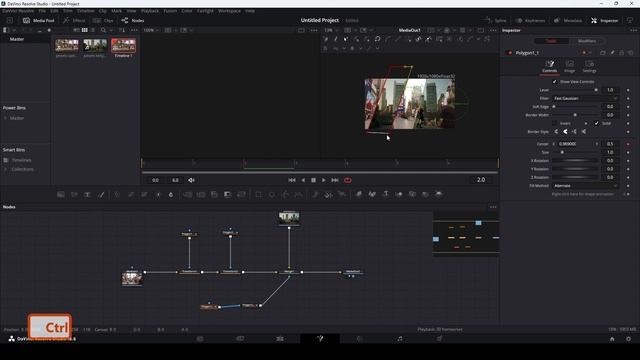
Task: Stop playback
Action: coord(313,180)
